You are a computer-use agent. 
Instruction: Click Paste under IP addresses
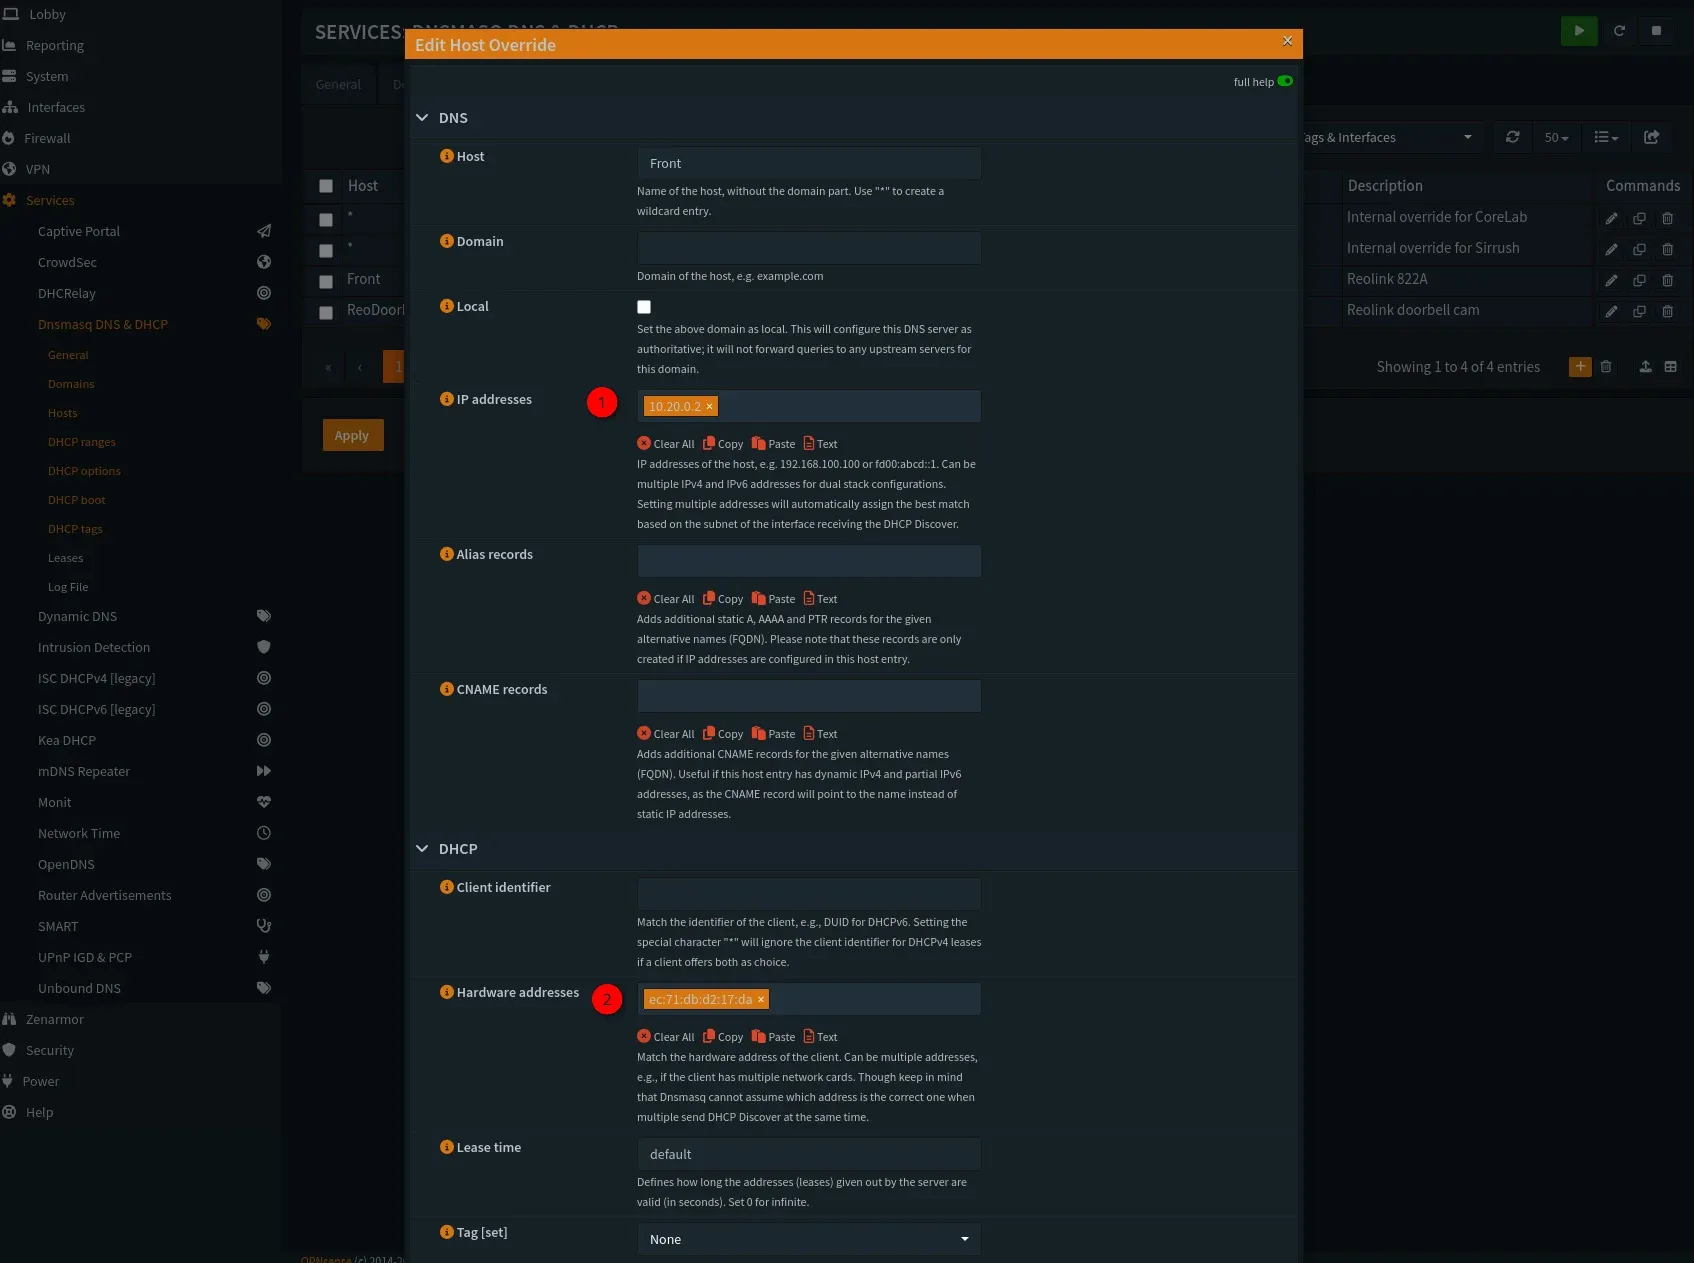click(x=773, y=444)
